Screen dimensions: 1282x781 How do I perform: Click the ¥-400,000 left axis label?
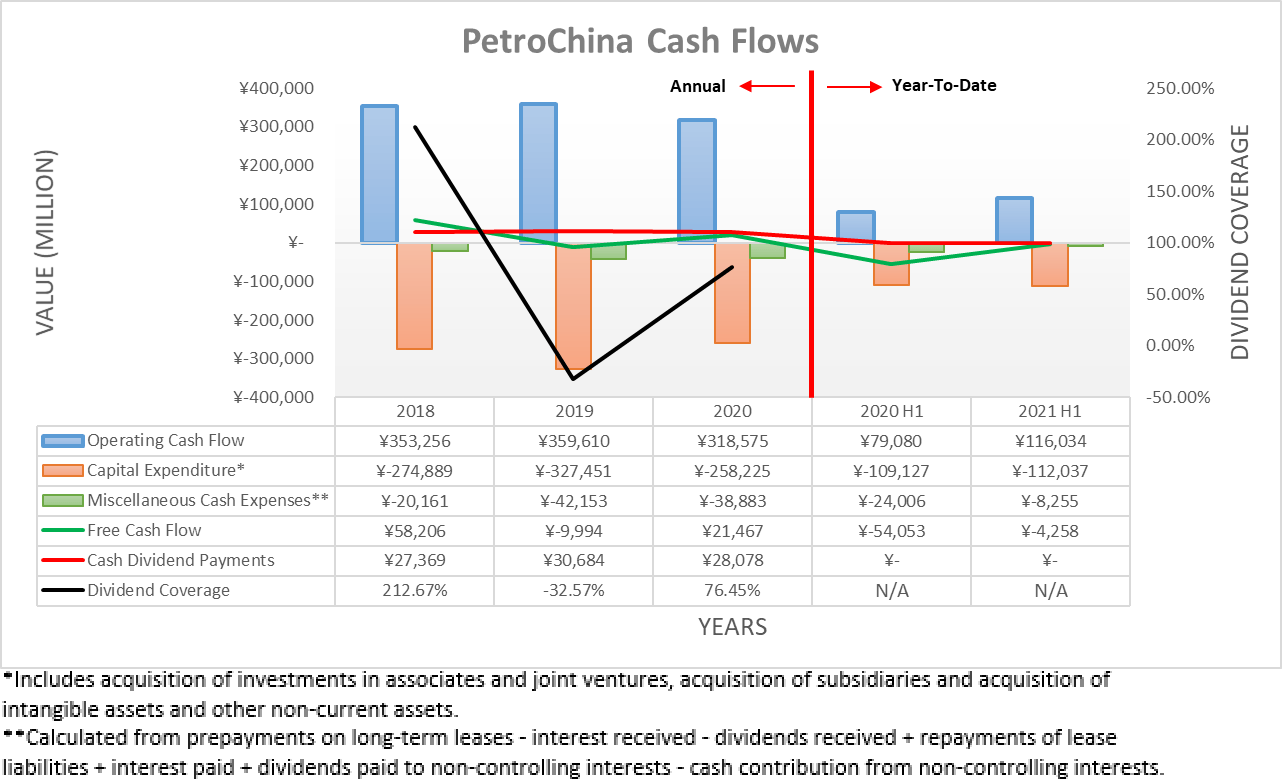274,397
